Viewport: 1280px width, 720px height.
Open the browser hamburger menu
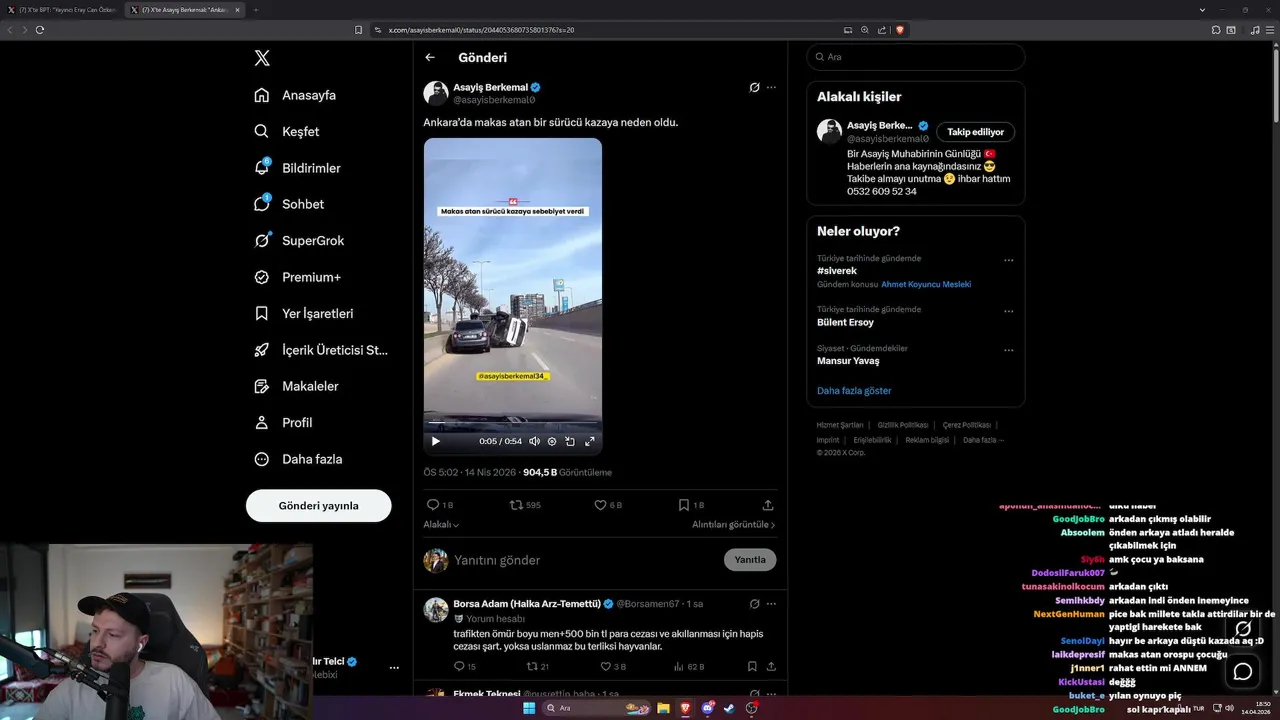tap(1271, 30)
